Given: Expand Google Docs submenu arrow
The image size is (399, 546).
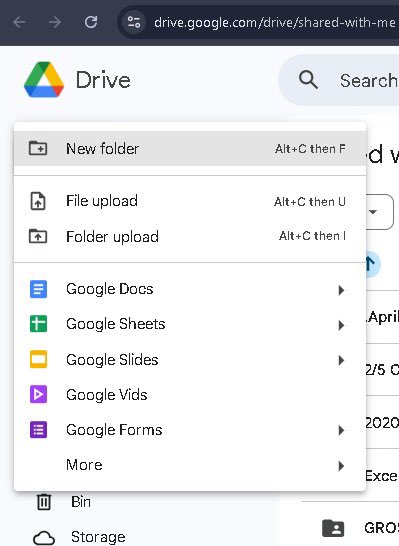Looking at the screenshot, I should click(x=341, y=290).
